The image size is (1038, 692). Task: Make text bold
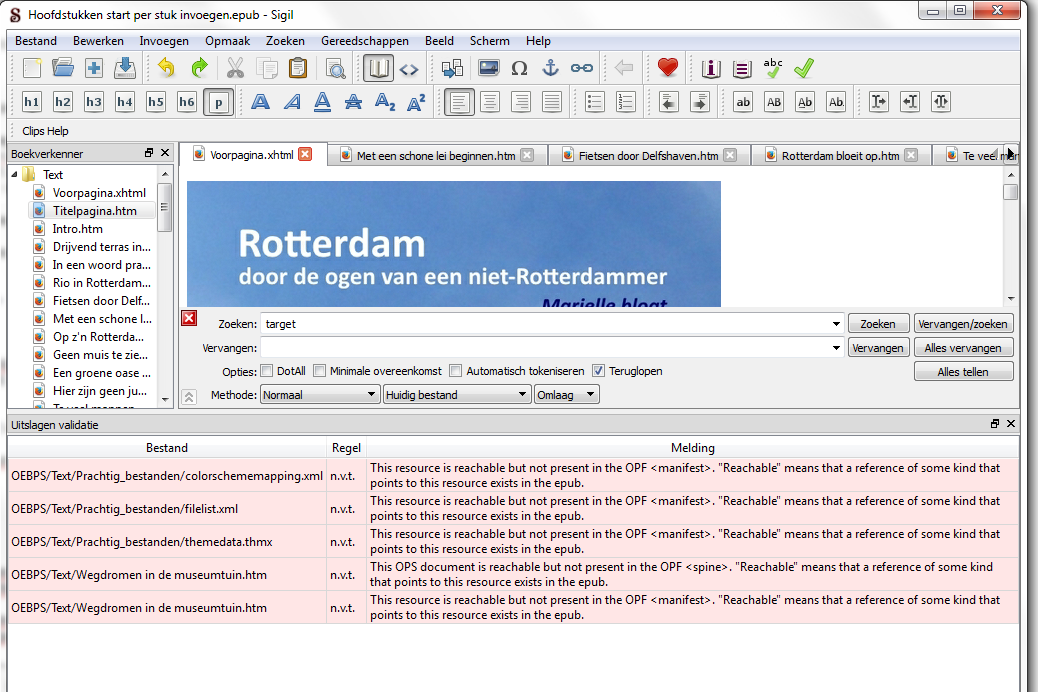(x=260, y=102)
